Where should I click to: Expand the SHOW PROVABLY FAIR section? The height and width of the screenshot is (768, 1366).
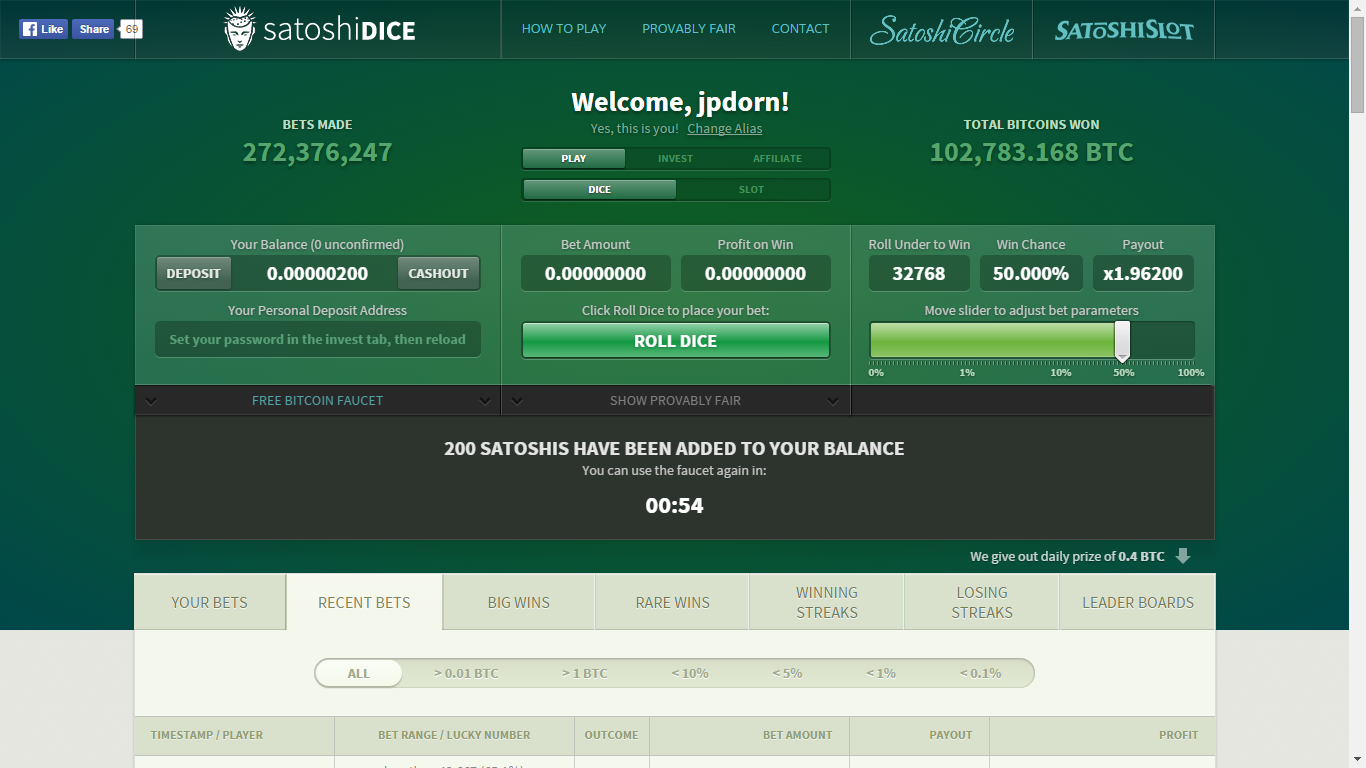(x=675, y=400)
